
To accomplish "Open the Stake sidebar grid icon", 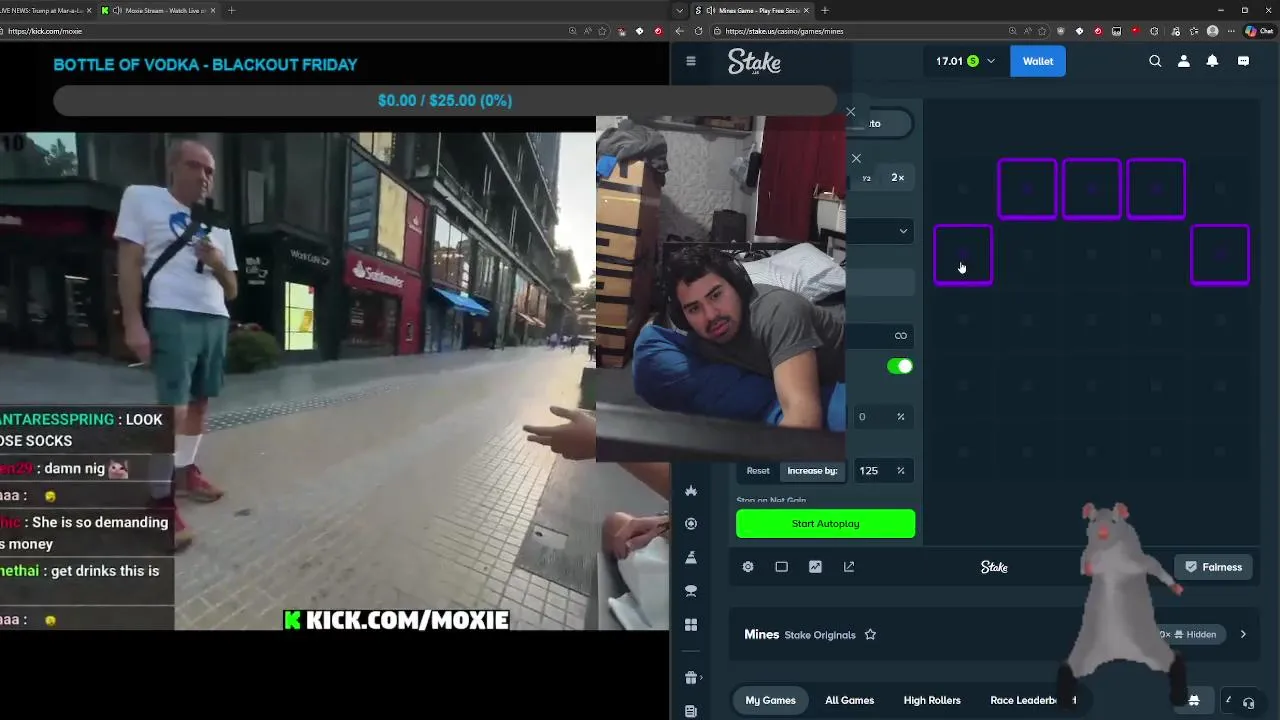I will coord(691,625).
